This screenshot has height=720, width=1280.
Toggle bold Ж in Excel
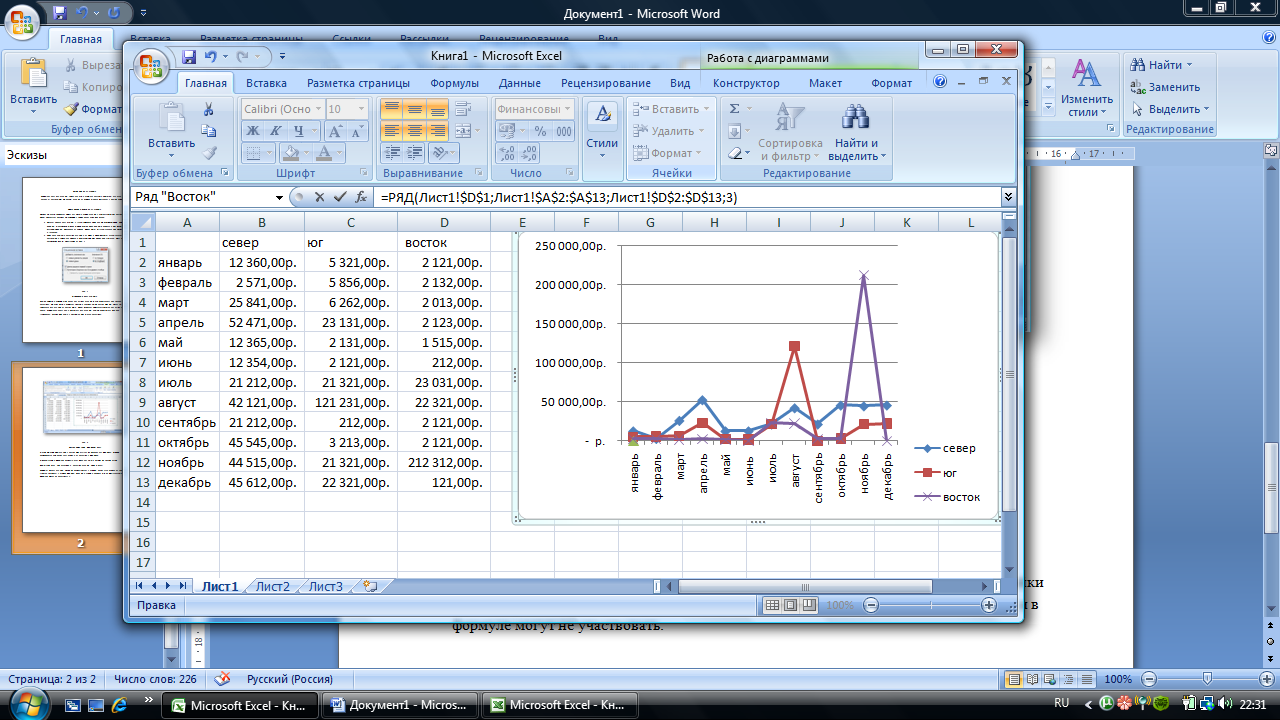coord(252,131)
